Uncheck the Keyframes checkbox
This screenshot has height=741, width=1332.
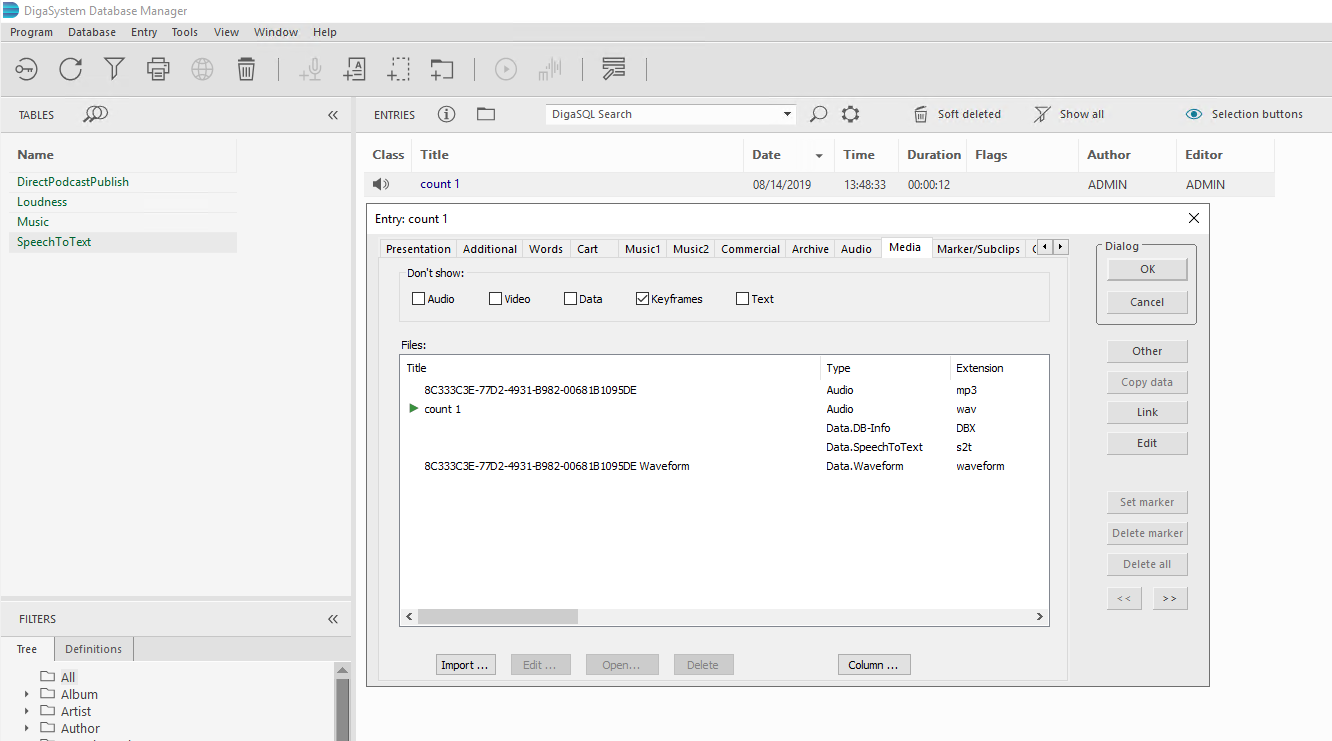point(642,299)
